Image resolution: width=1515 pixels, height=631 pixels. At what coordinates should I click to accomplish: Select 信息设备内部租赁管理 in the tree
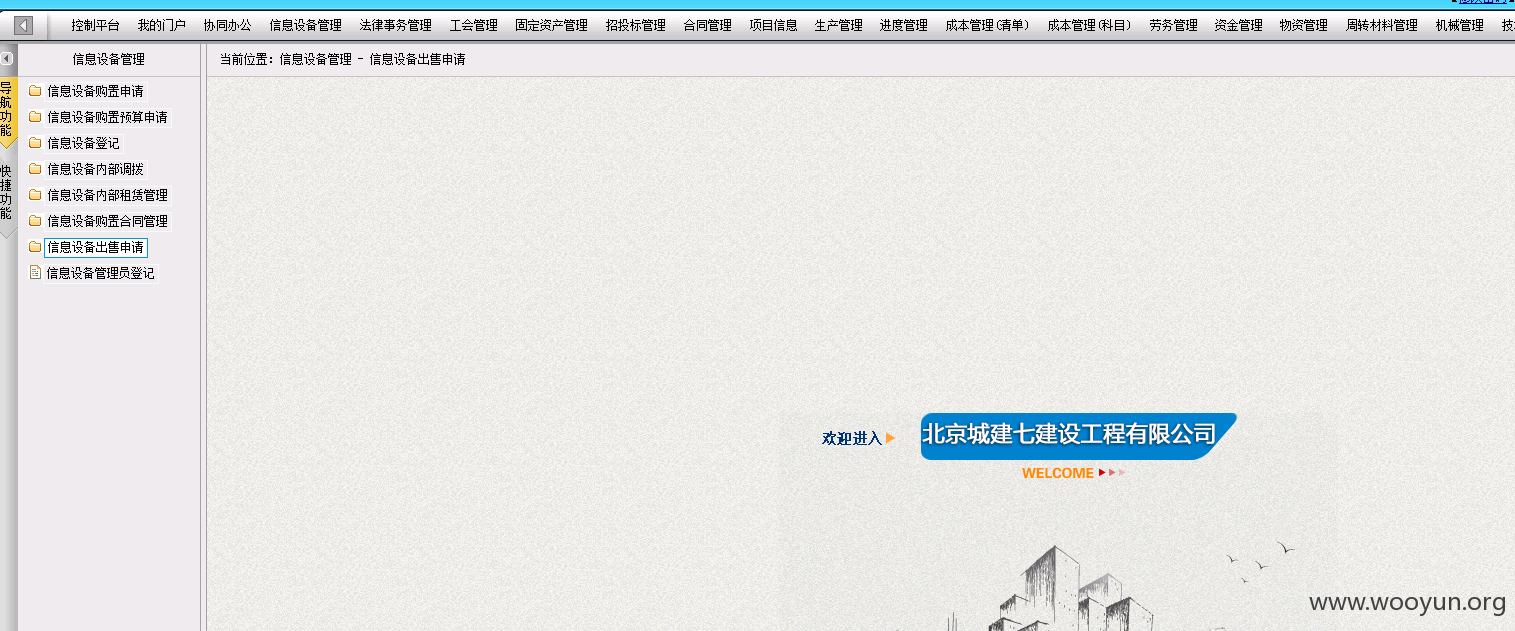[107, 195]
